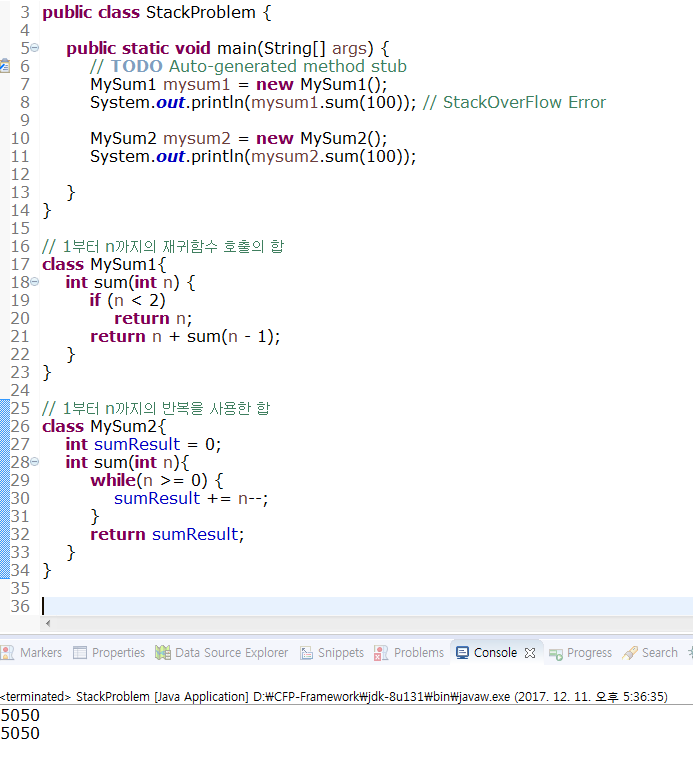Image resolution: width=693 pixels, height=773 pixels.
Task: Close the Console view with its X icon
Action: click(x=530, y=653)
